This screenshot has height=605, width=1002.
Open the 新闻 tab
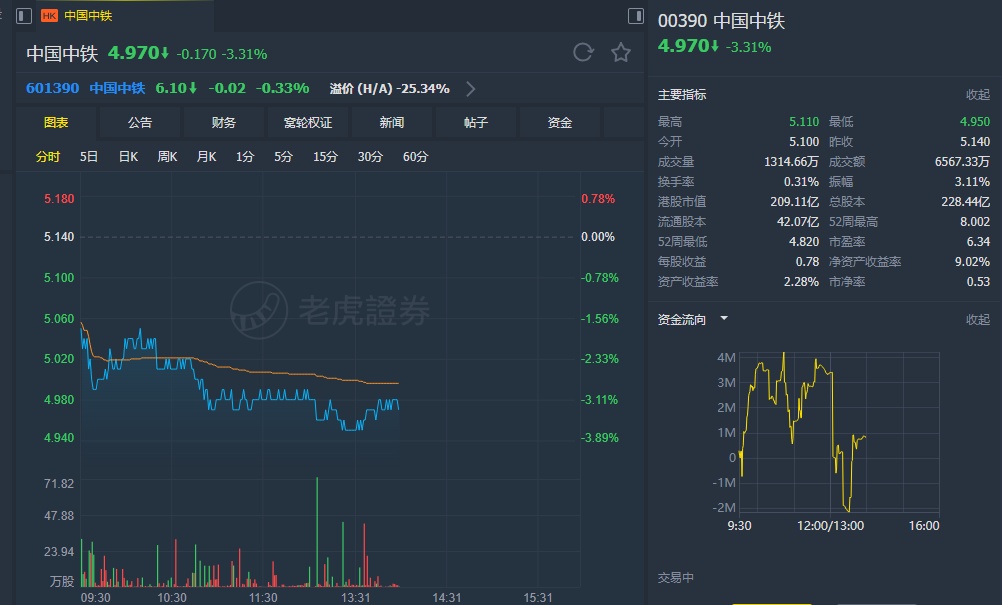pos(392,123)
